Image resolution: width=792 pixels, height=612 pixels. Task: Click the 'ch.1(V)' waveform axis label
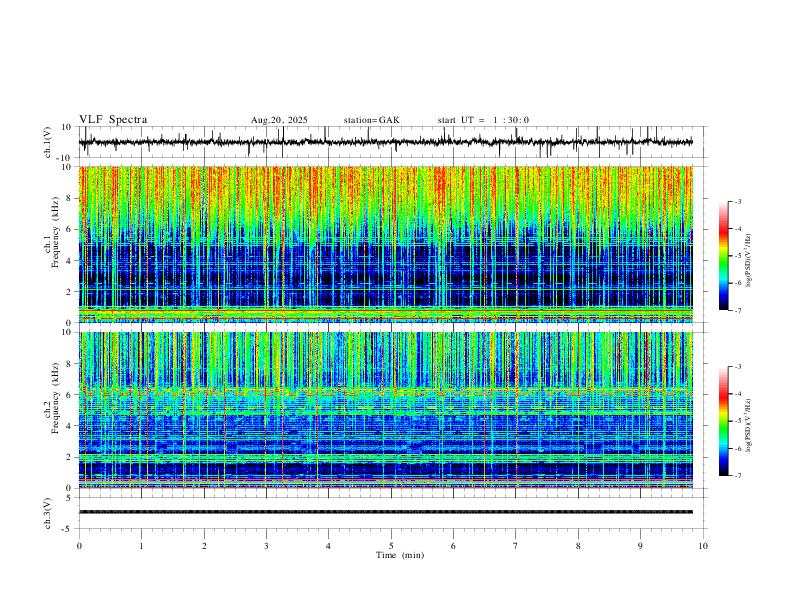(48, 142)
